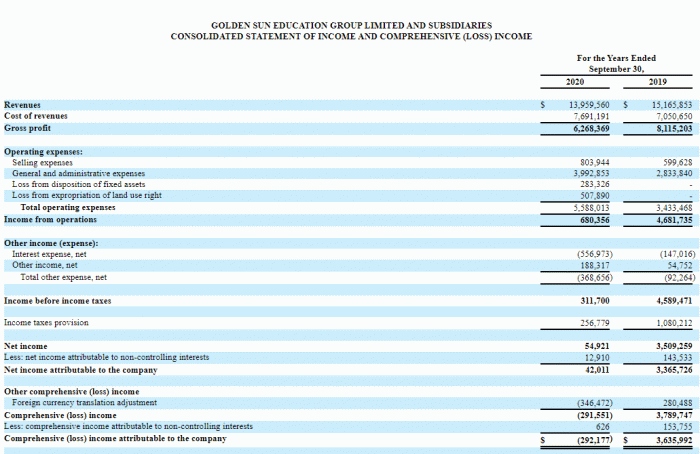This screenshot has height=454, width=700.
Task: Select General and administrative expenses 3,992,853
Action: 591,173
